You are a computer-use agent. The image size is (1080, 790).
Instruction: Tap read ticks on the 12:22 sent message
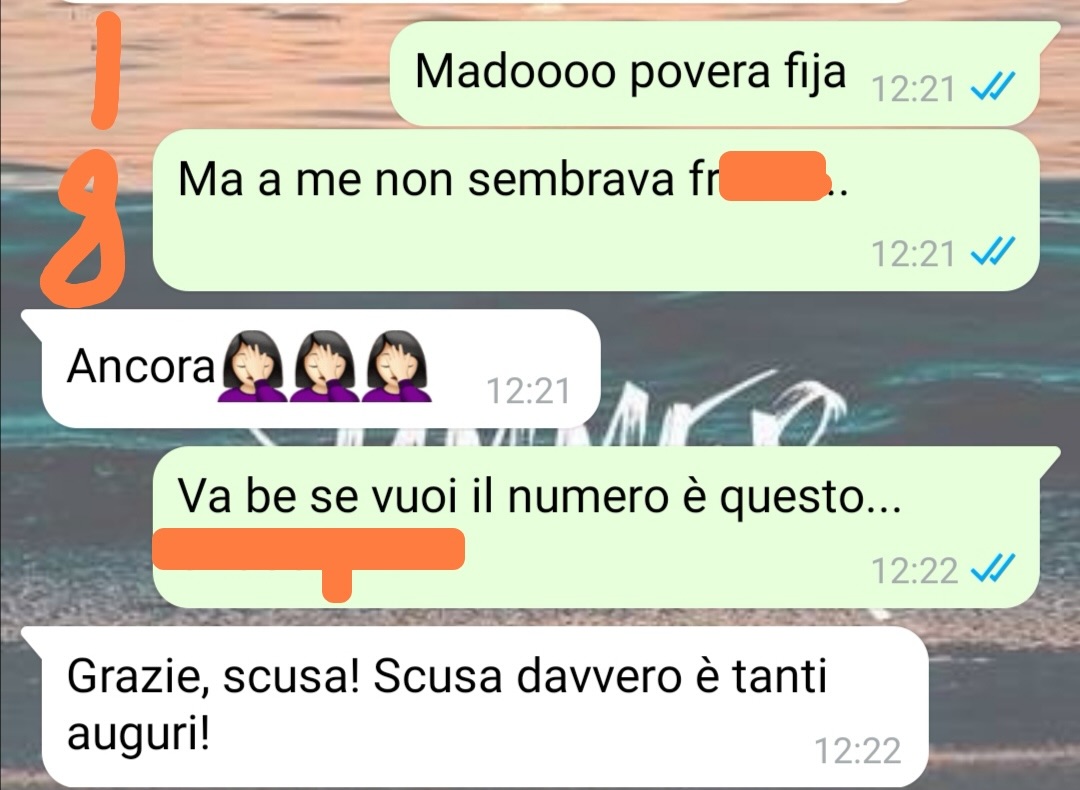(x=993, y=570)
